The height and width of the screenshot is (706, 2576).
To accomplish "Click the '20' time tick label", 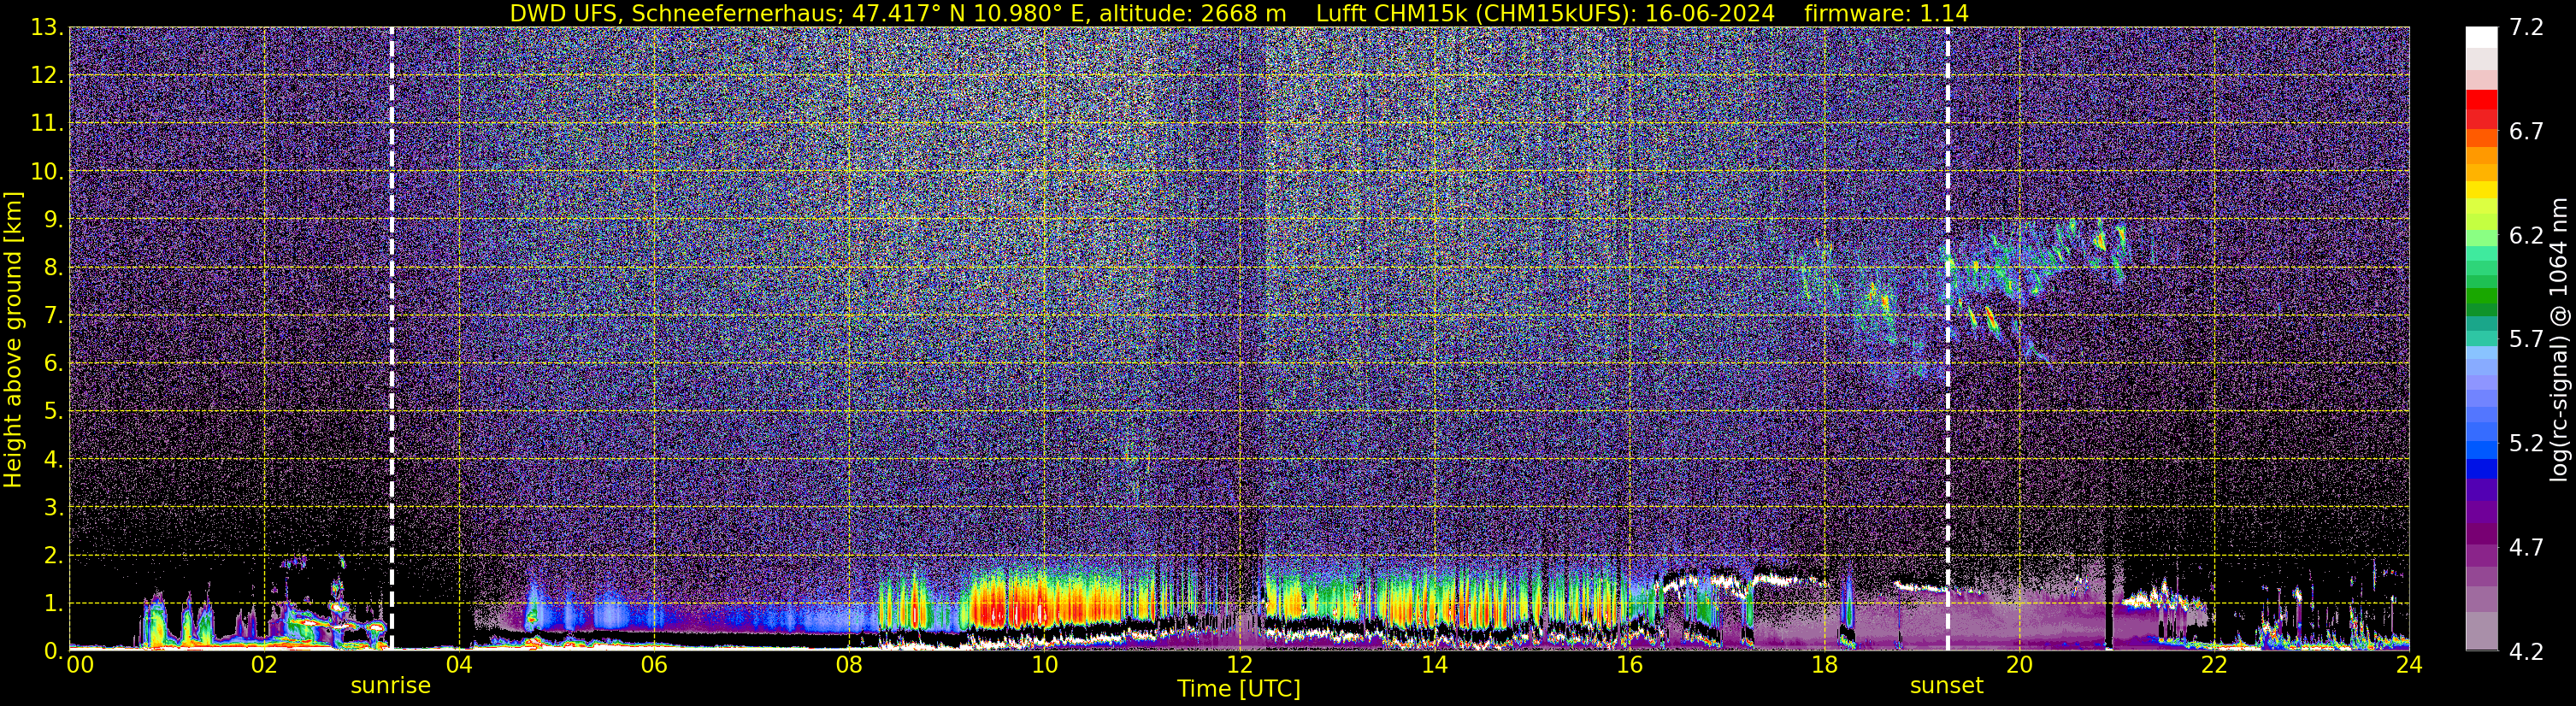I will [2018, 665].
